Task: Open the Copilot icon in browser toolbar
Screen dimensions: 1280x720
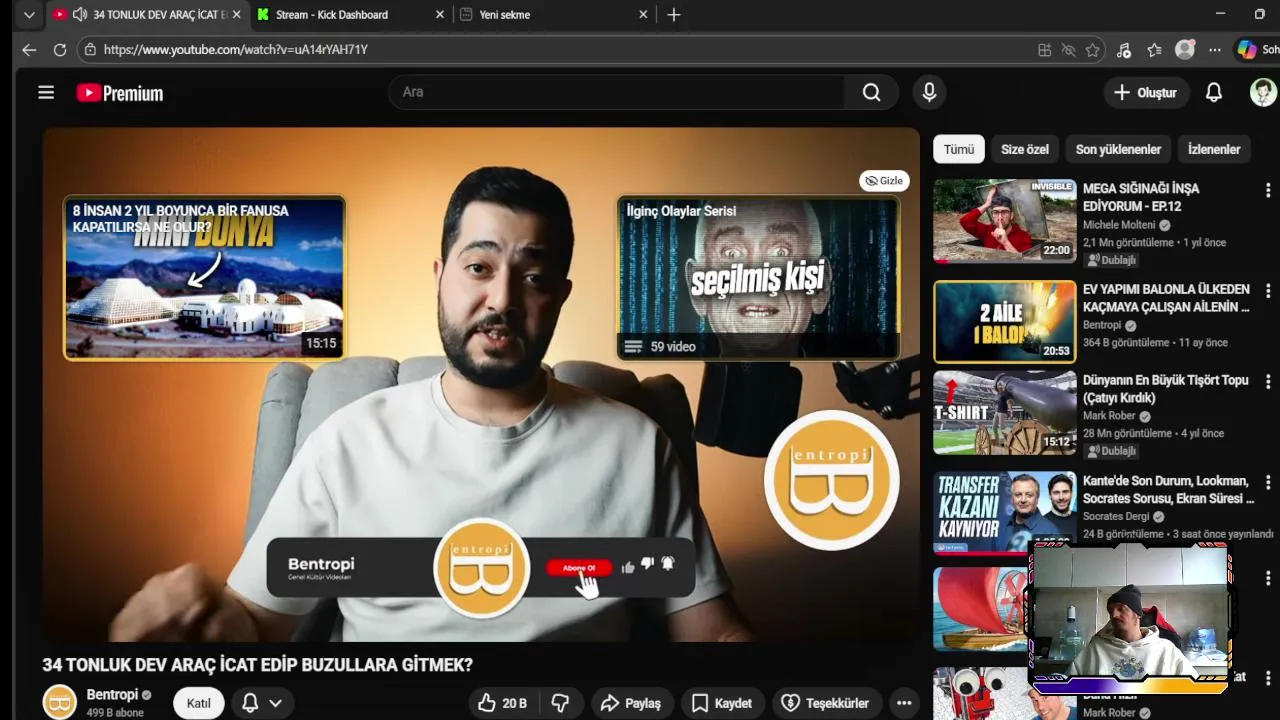Action: [1246, 49]
